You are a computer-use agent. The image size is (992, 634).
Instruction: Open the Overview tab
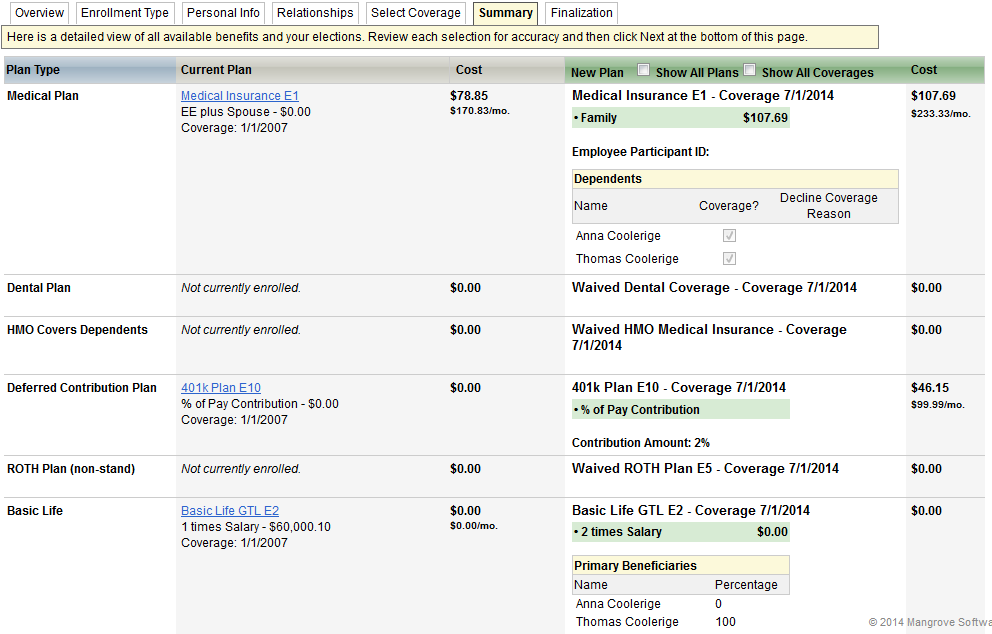[x=39, y=13]
